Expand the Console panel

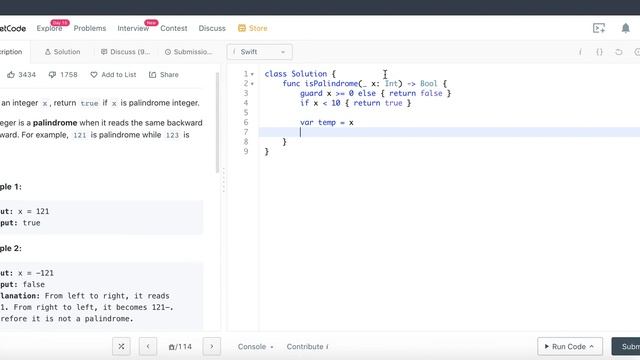pyautogui.click(x=256, y=347)
